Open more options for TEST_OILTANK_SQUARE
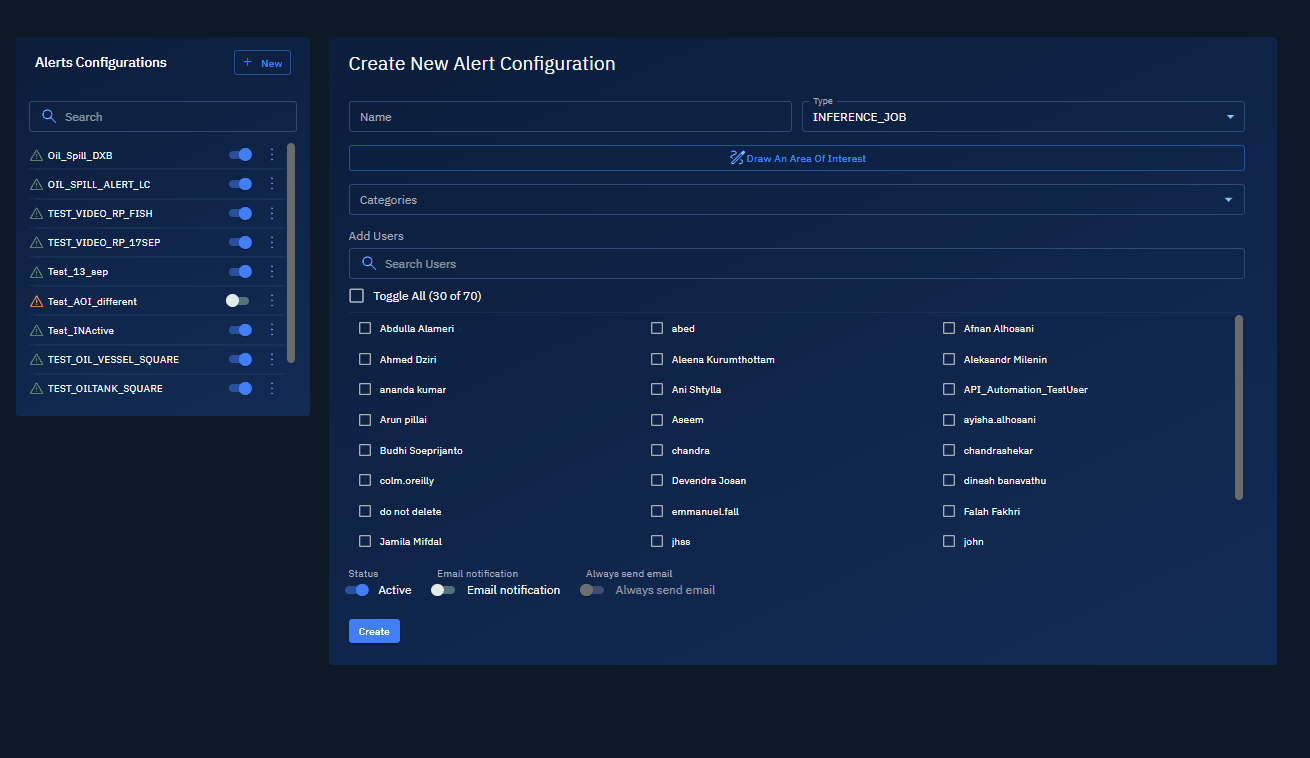Screen dimensions: 1310x758 tap(271, 388)
